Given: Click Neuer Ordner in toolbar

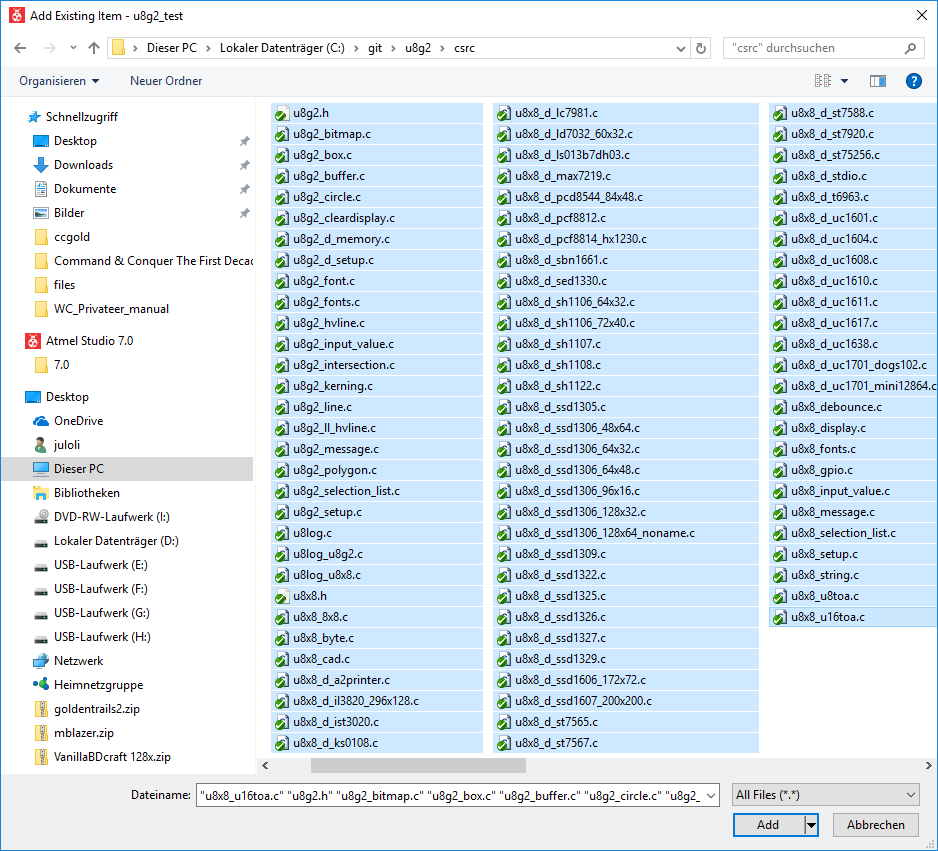Looking at the screenshot, I should (x=166, y=81).
